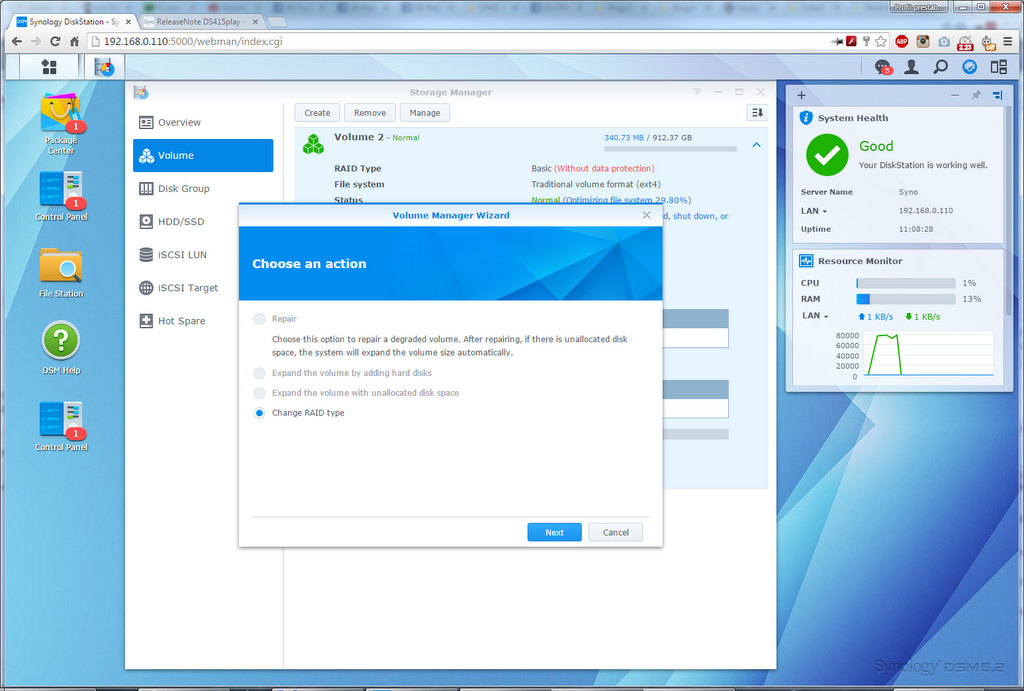Open Storage Manager help question mark

coord(697,92)
